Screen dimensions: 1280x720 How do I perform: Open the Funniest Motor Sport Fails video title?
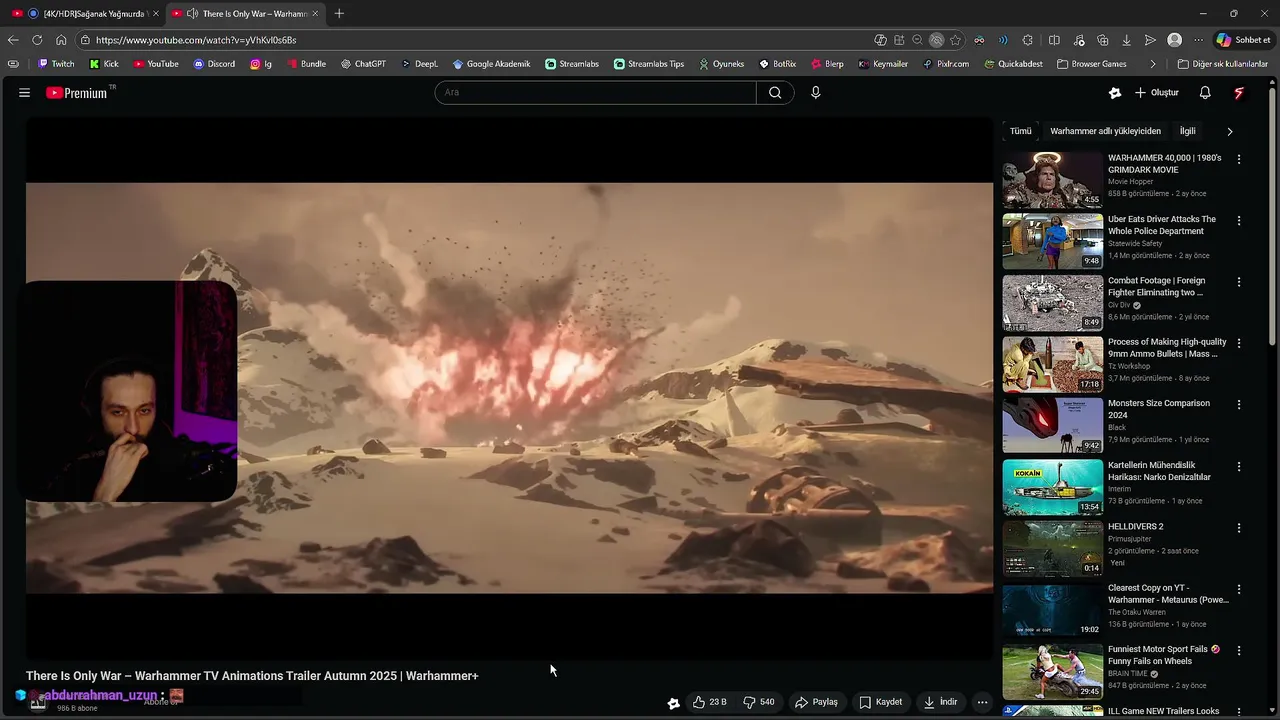(x=1164, y=655)
